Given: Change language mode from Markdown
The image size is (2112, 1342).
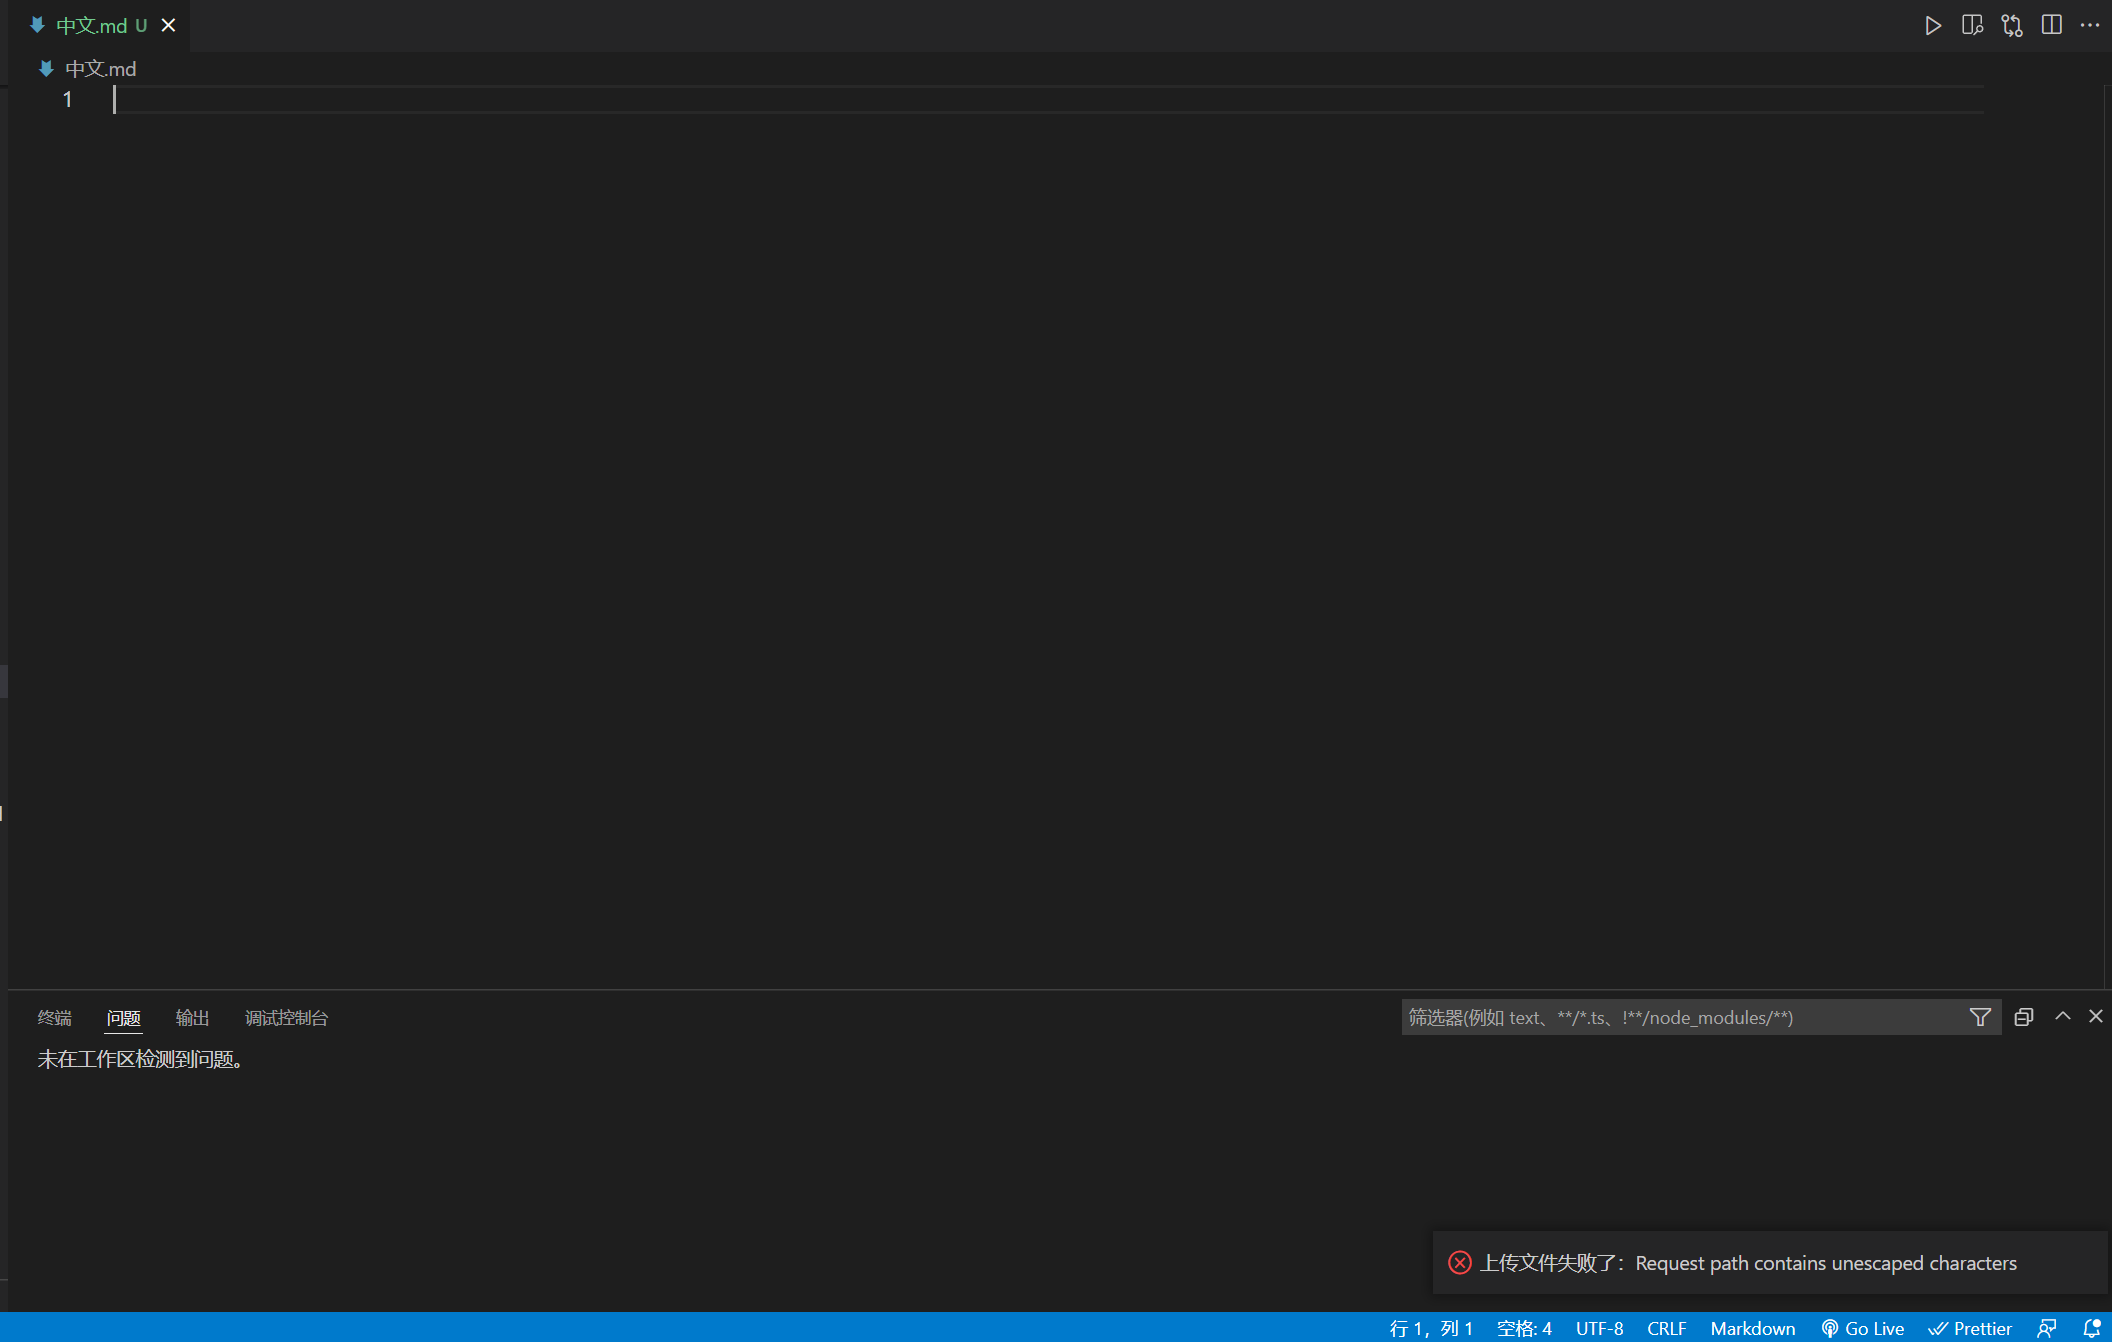Looking at the screenshot, I should (x=1752, y=1328).
